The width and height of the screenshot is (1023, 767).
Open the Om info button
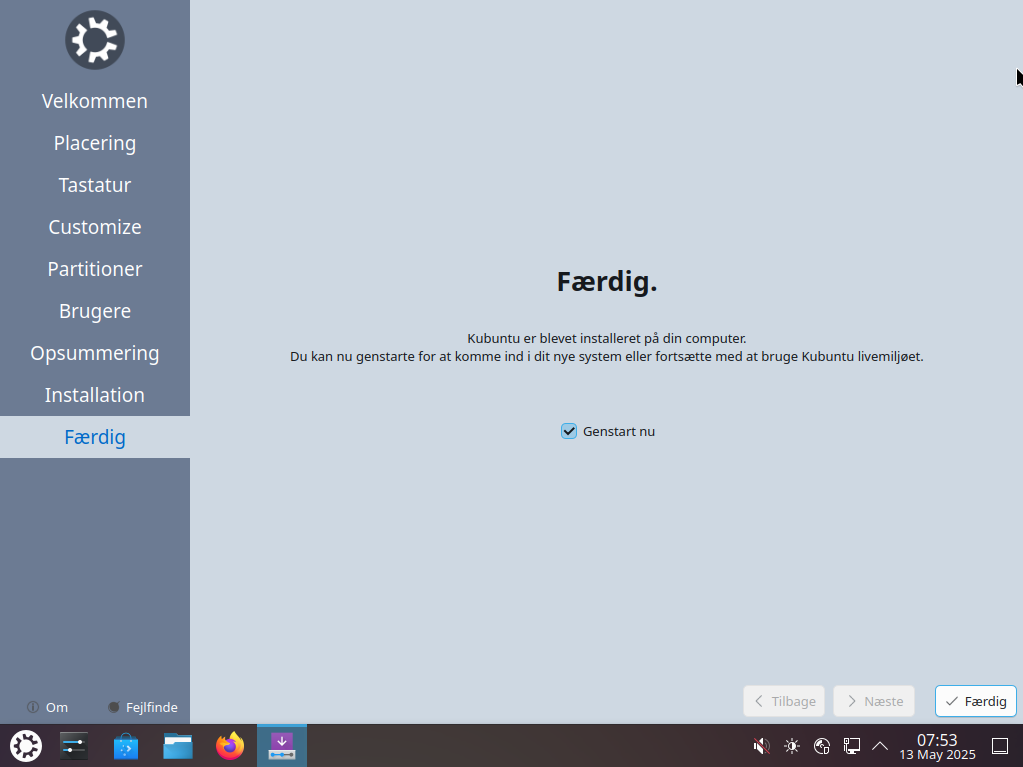point(47,707)
